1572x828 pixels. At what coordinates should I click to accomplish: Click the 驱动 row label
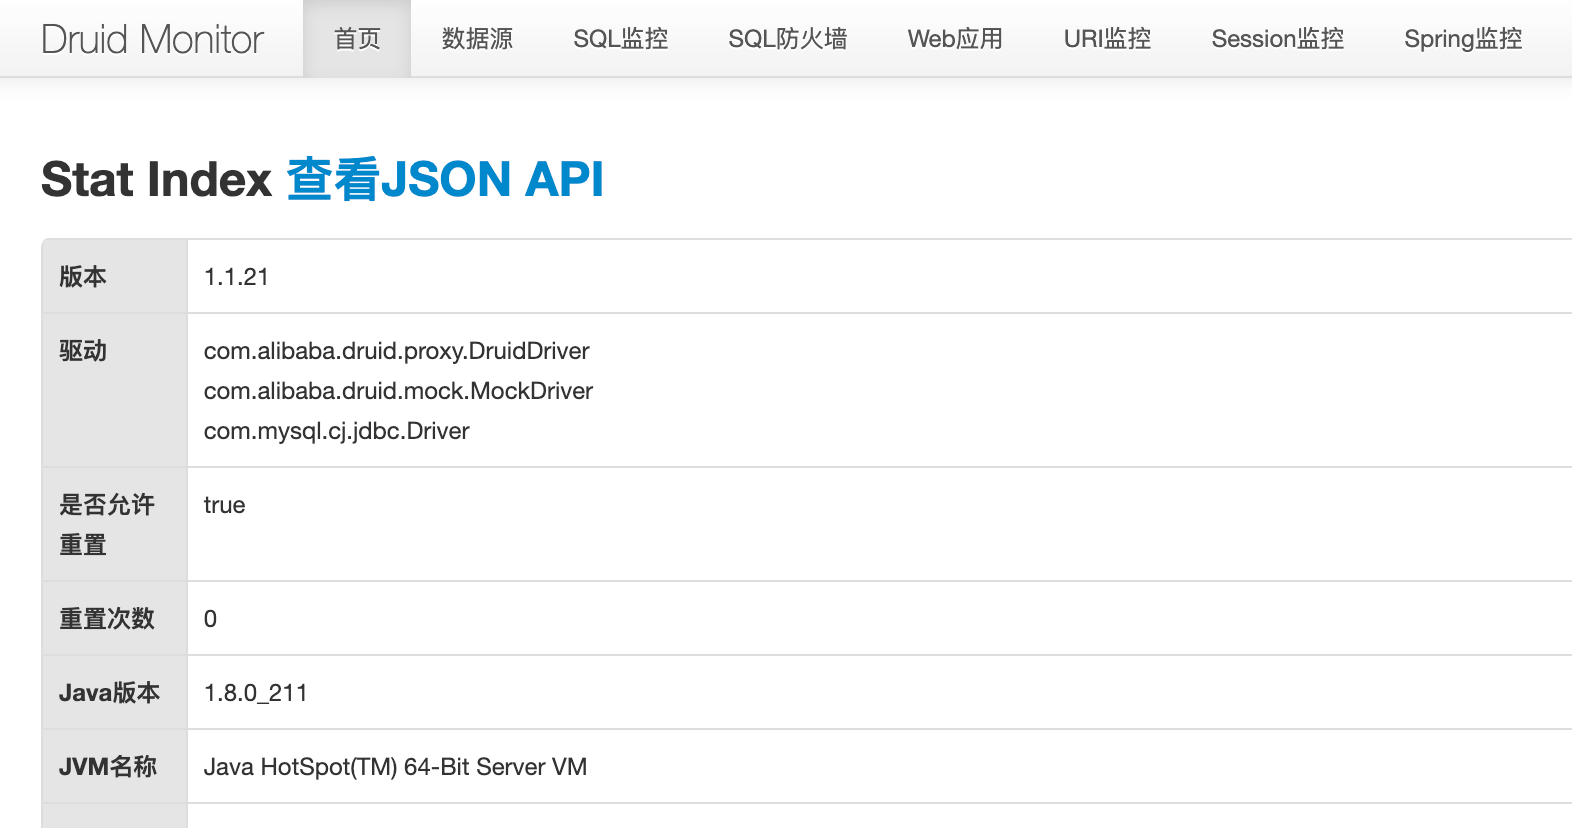(83, 351)
